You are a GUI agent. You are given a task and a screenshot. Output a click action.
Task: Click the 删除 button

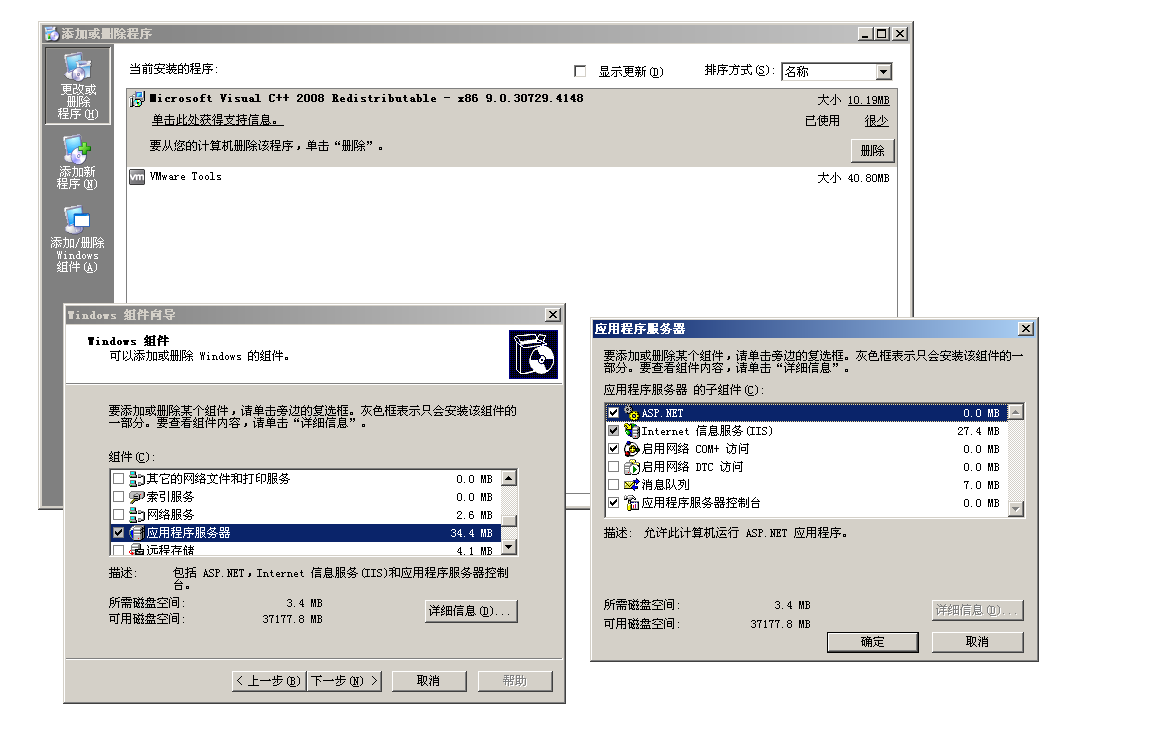873,151
